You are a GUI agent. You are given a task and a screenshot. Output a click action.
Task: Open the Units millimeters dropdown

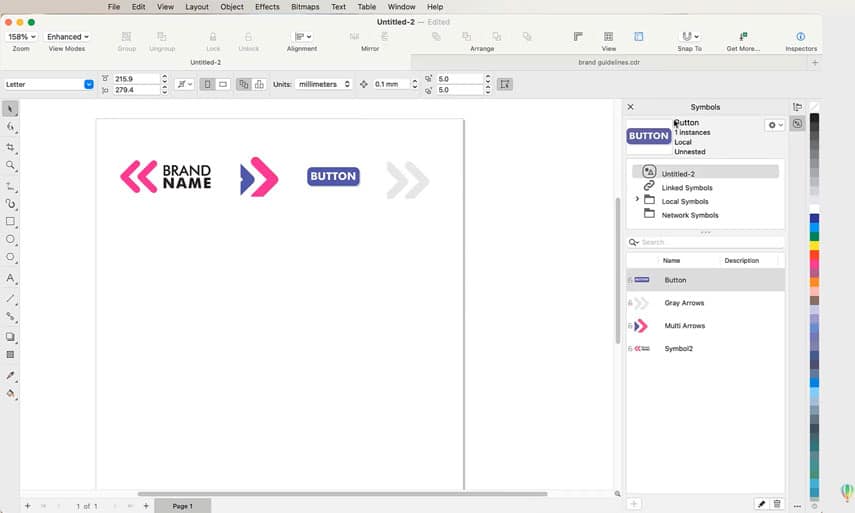tap(324, 84)
